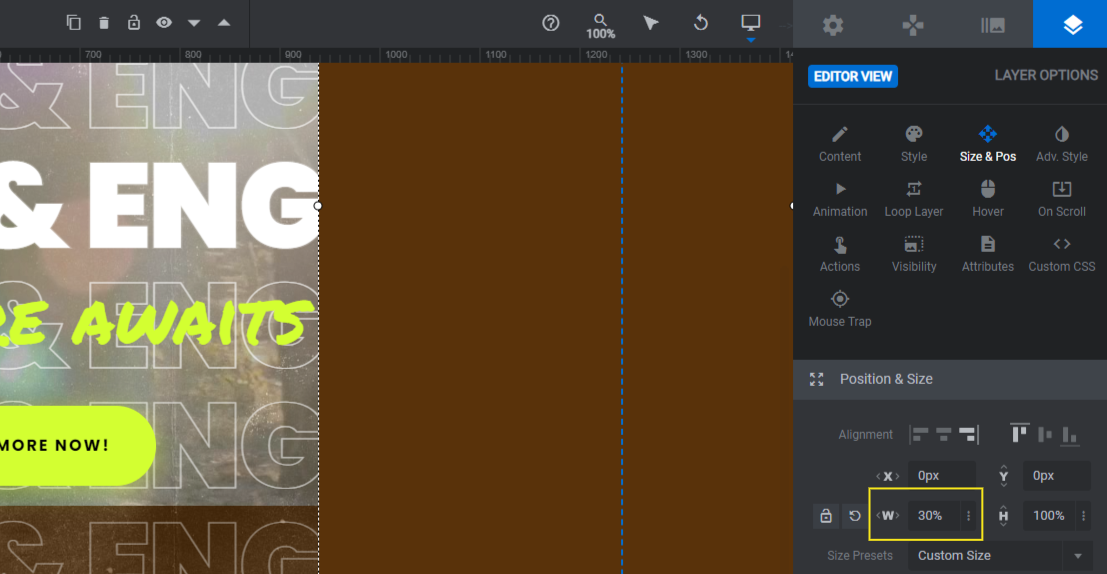This screenshot has width=1107, height=574.
Task: Open On Scroll settings
Action: pyautogui.click(x=1062, y=198)
